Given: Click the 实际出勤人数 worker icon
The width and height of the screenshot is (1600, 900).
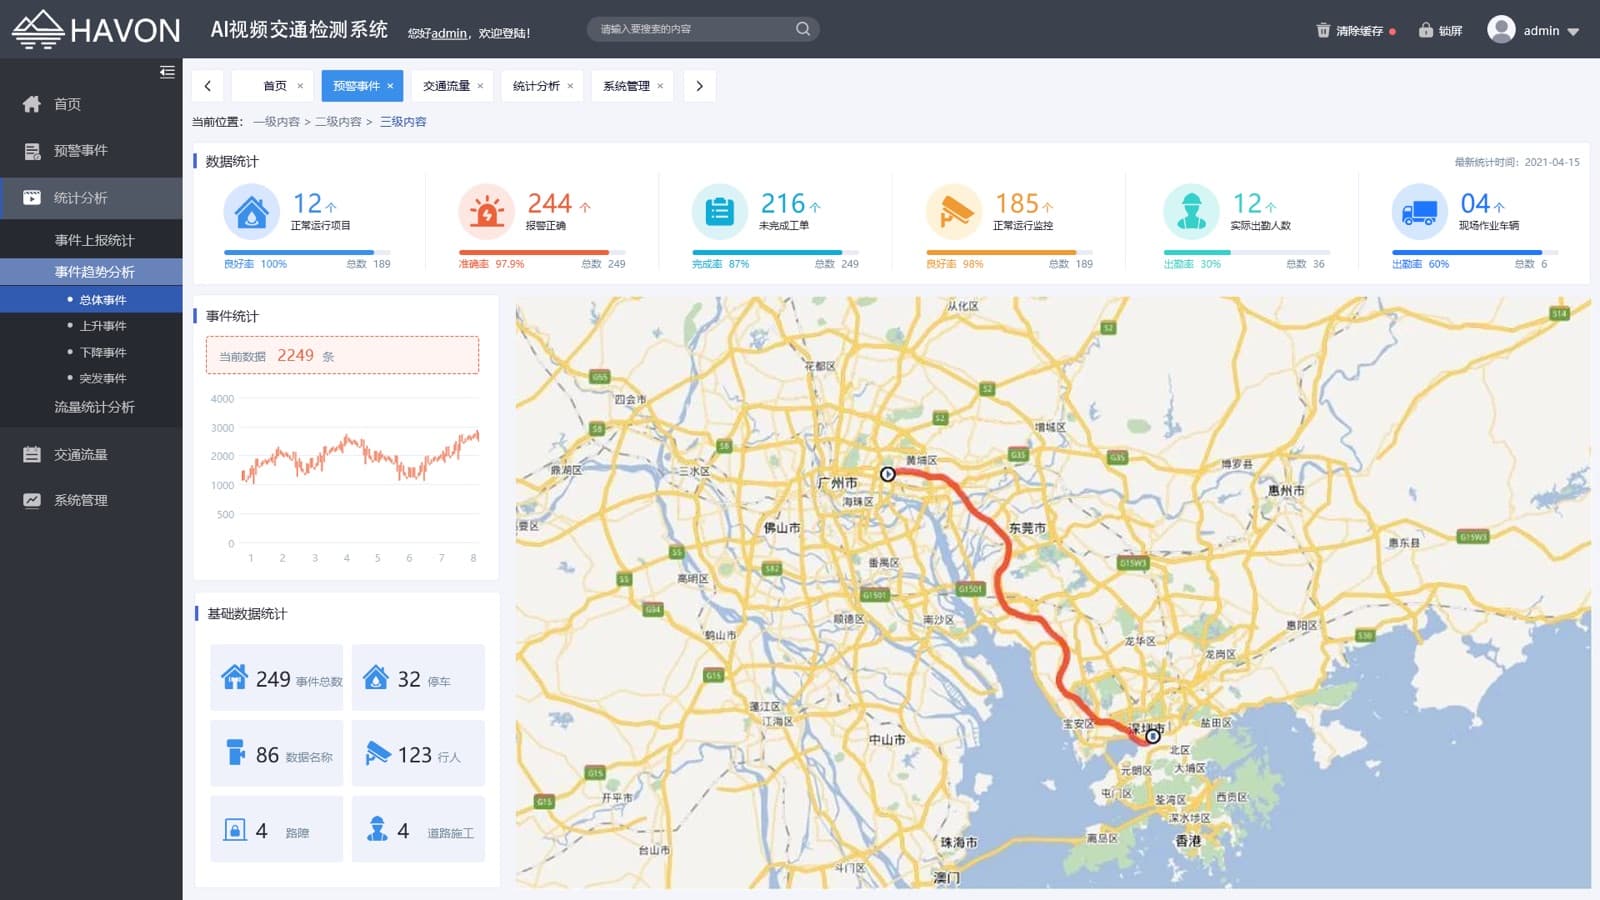Looking at the screenshot, I should (1191, 211).
